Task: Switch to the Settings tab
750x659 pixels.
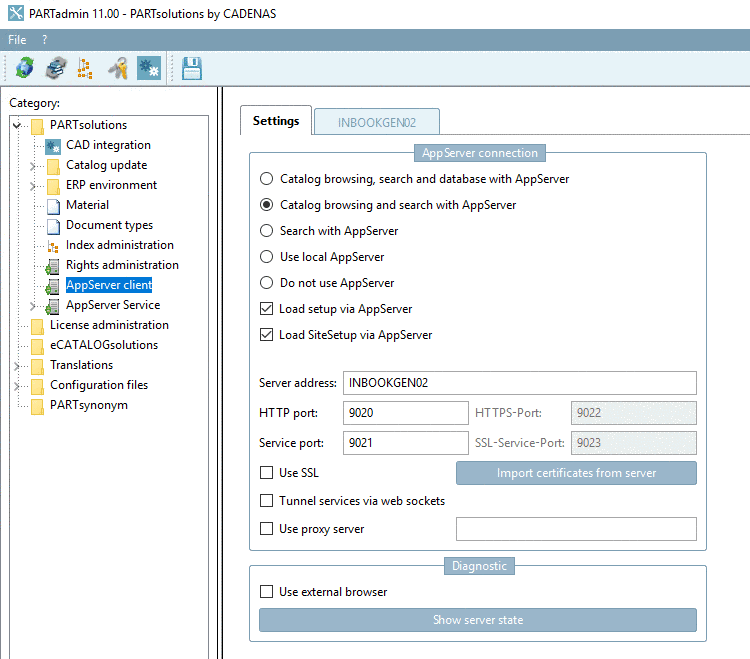Action: [276, 121]
